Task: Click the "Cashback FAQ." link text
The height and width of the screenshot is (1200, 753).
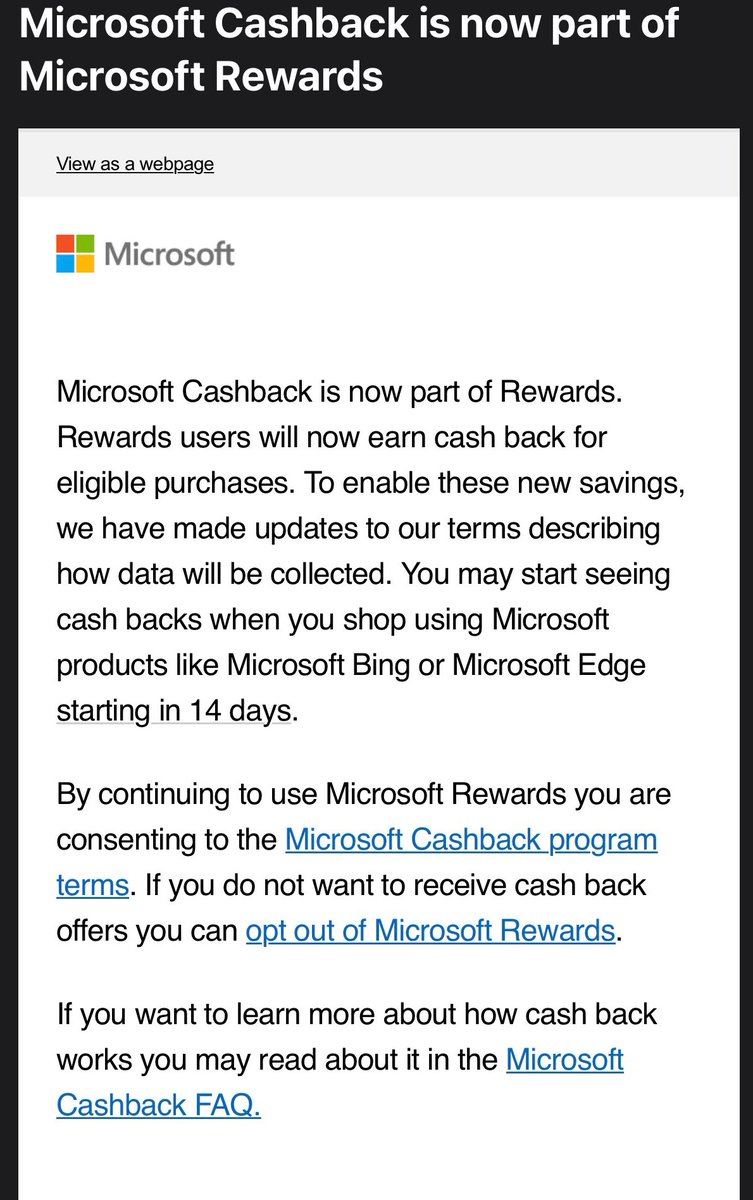Action: [158, 1105]
